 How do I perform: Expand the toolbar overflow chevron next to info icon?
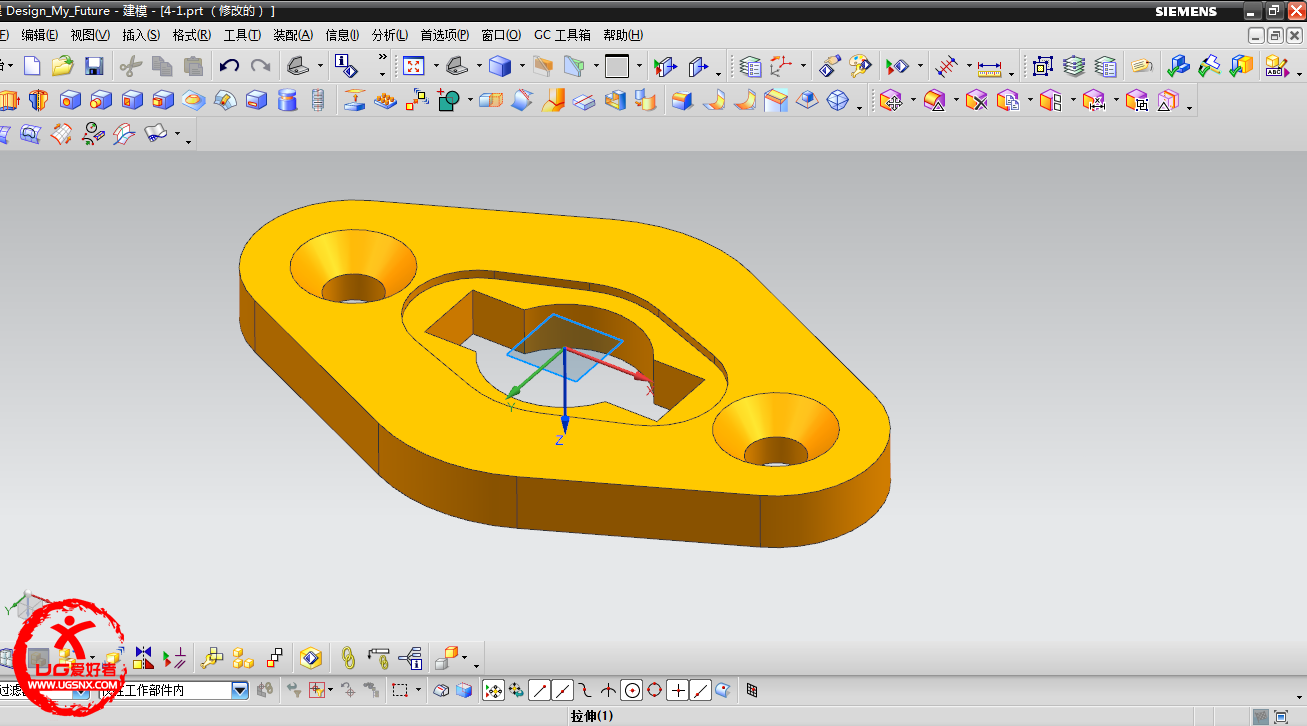[382, 57]
